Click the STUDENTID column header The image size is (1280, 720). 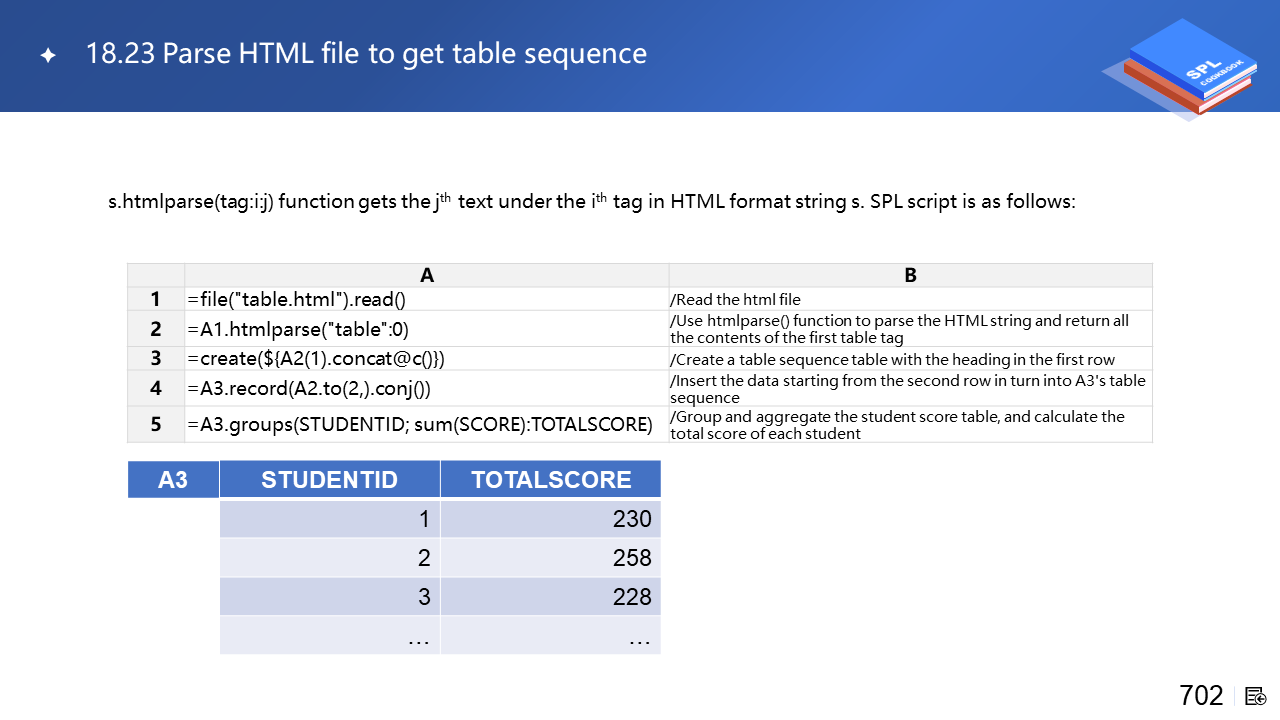329,480
